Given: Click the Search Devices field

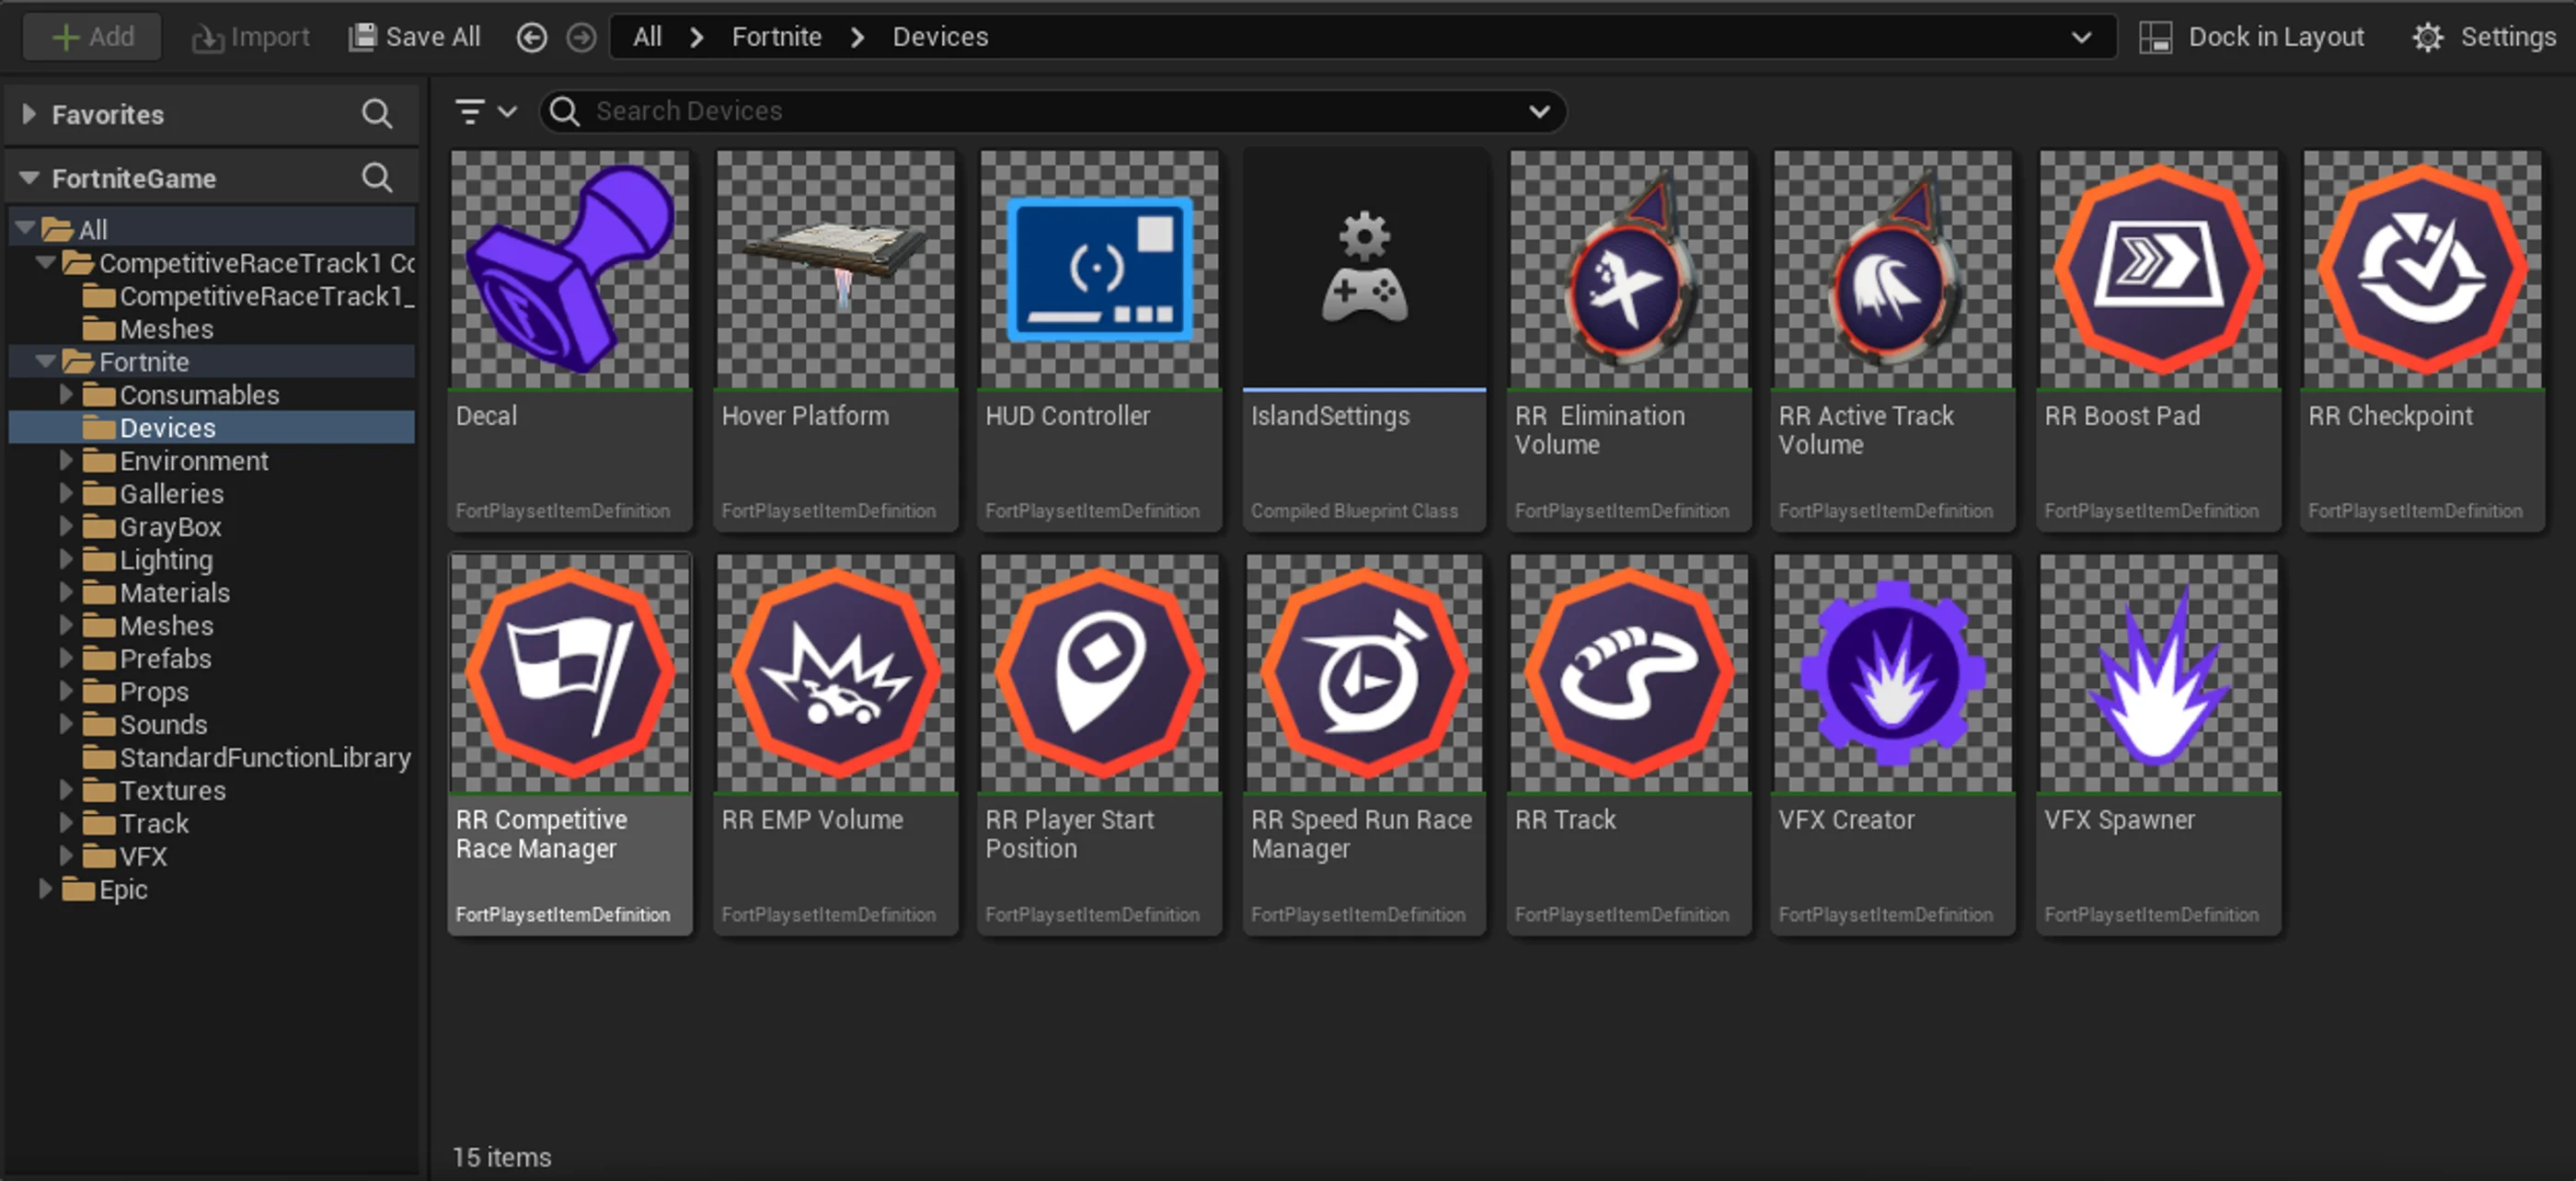Looking at the screenshot, I should [1052, 111].
